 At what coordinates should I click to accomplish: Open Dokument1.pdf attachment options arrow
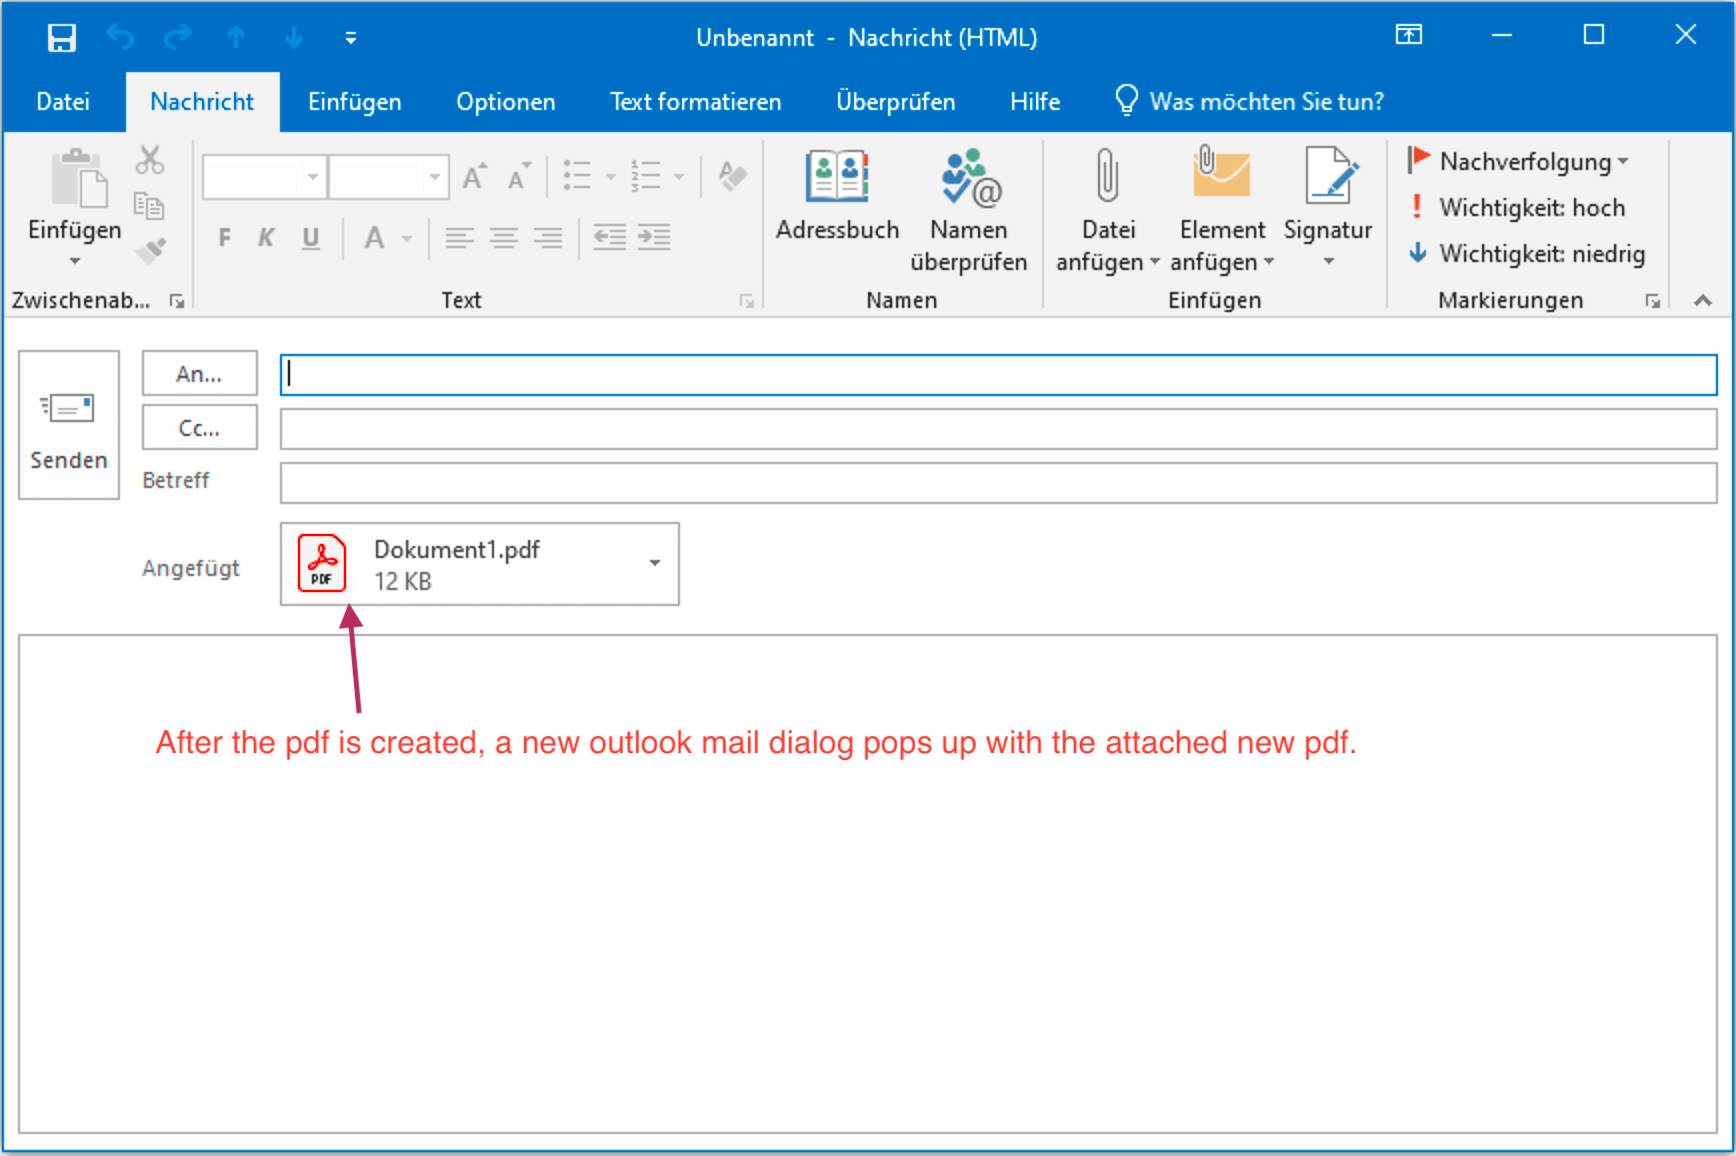click(655, 563)
